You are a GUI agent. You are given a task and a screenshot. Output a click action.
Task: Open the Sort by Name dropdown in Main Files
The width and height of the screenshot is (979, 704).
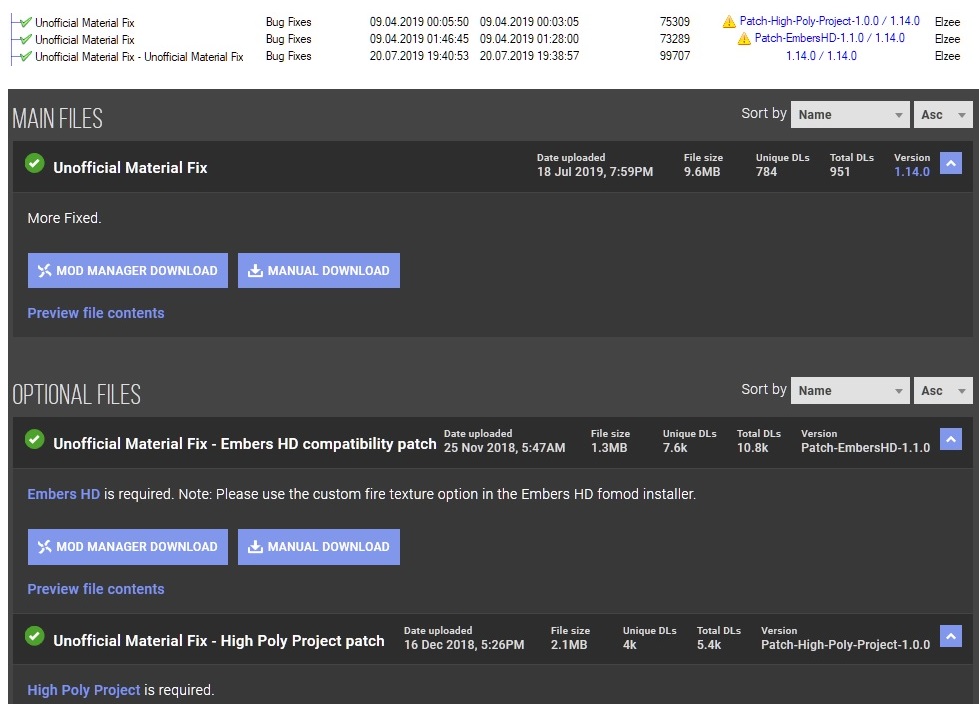tap(850, 114)
